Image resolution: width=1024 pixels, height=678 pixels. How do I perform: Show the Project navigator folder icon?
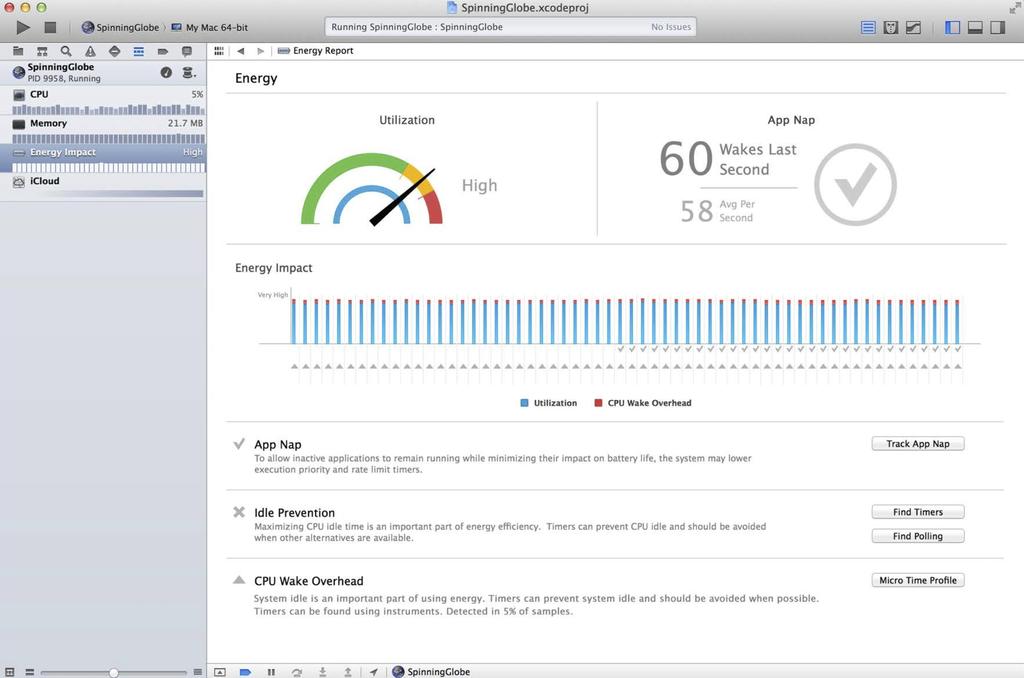click(18, 51)
